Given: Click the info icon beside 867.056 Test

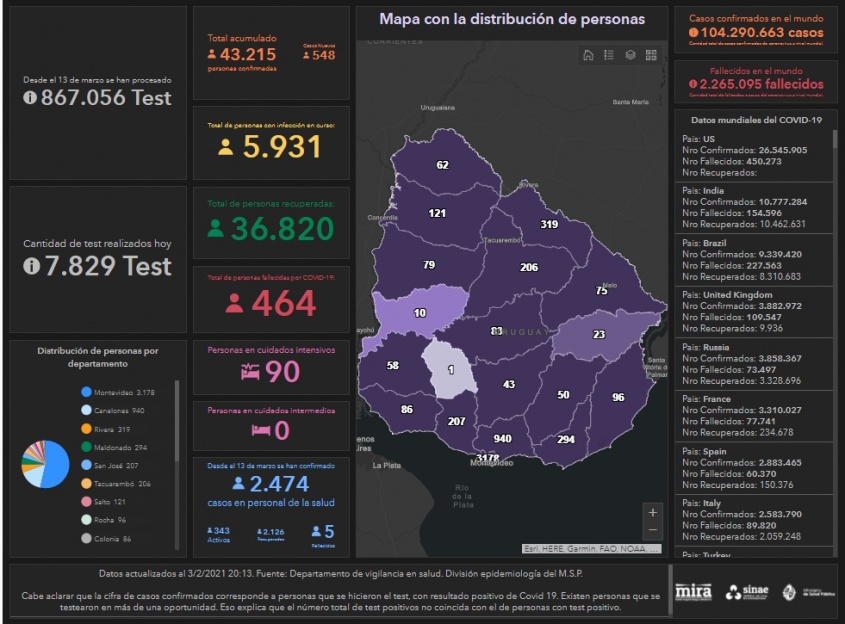Looking at the screenshot, I should (x=30, y=98).
